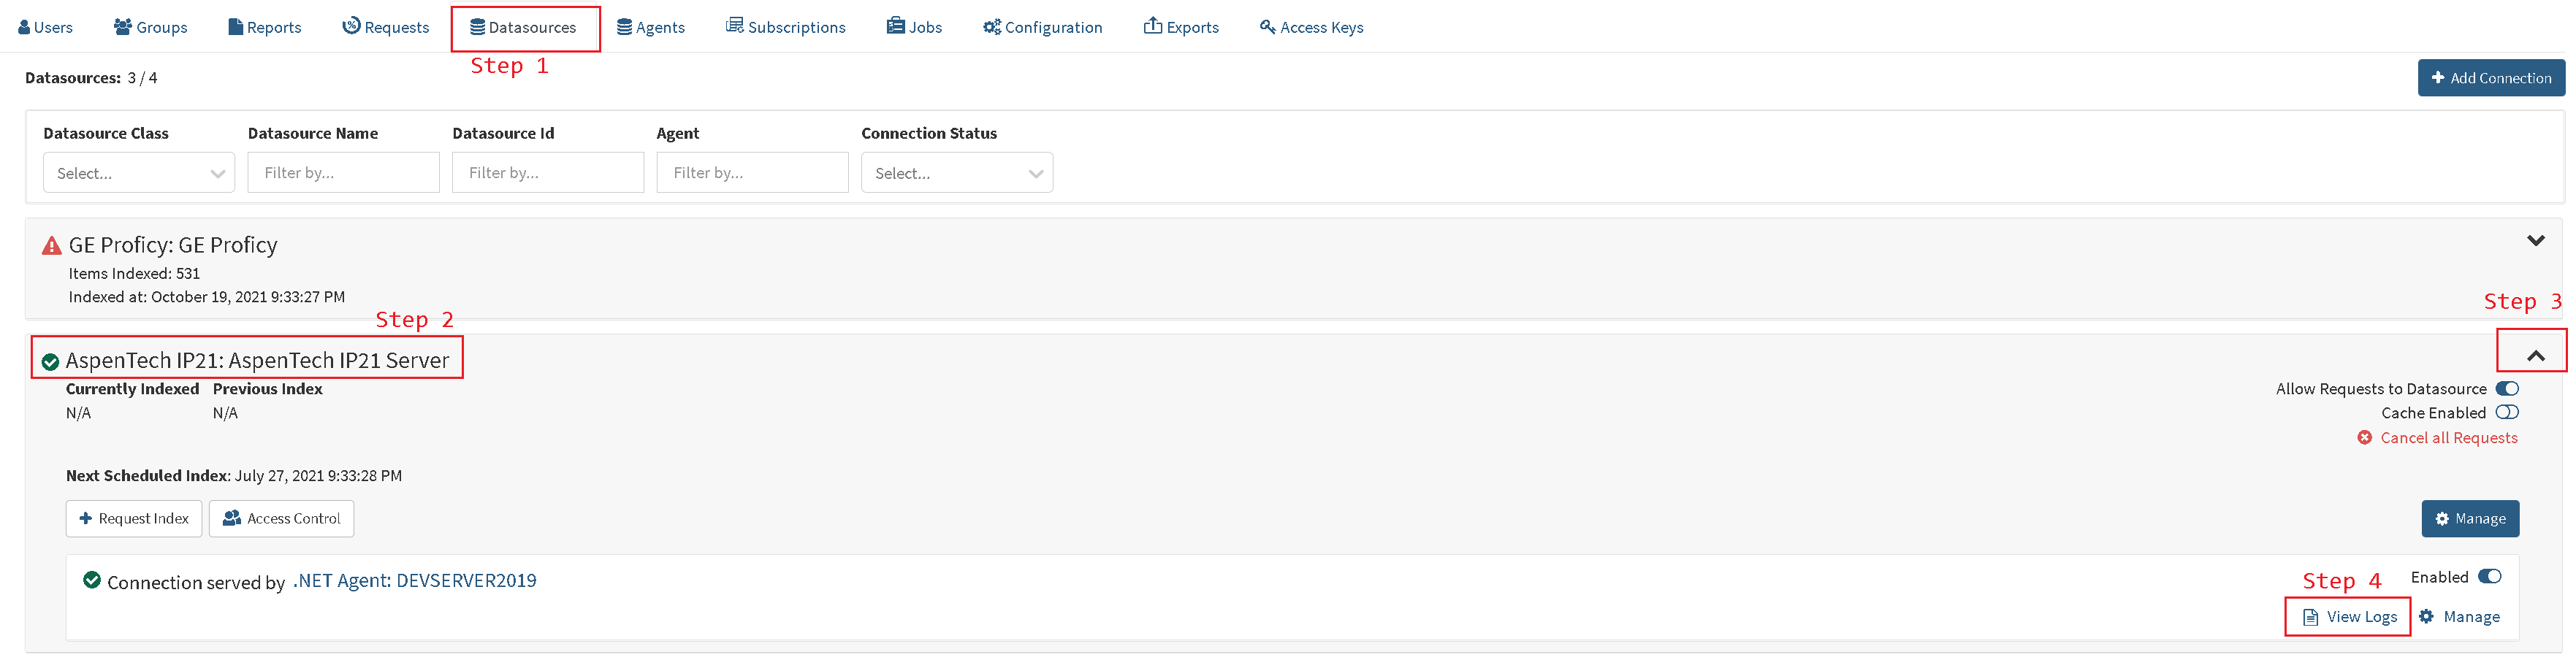Screen dimensions: 2576x660
Task: Open the Users tab
Action: tap(45, 27)
